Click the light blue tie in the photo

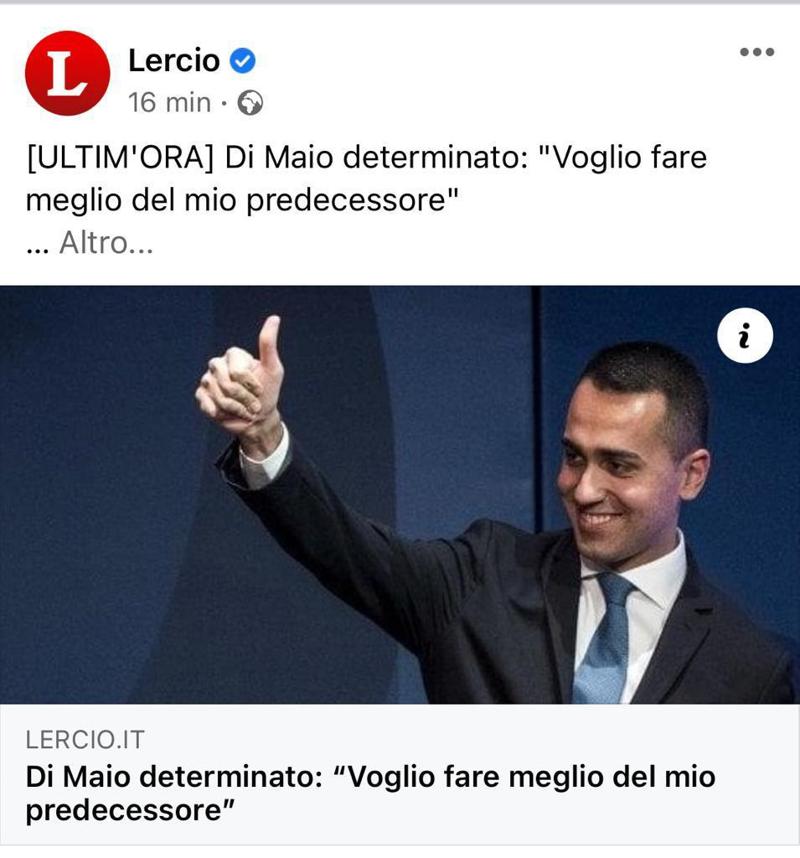pyautogui.click(x=606, y=637)
